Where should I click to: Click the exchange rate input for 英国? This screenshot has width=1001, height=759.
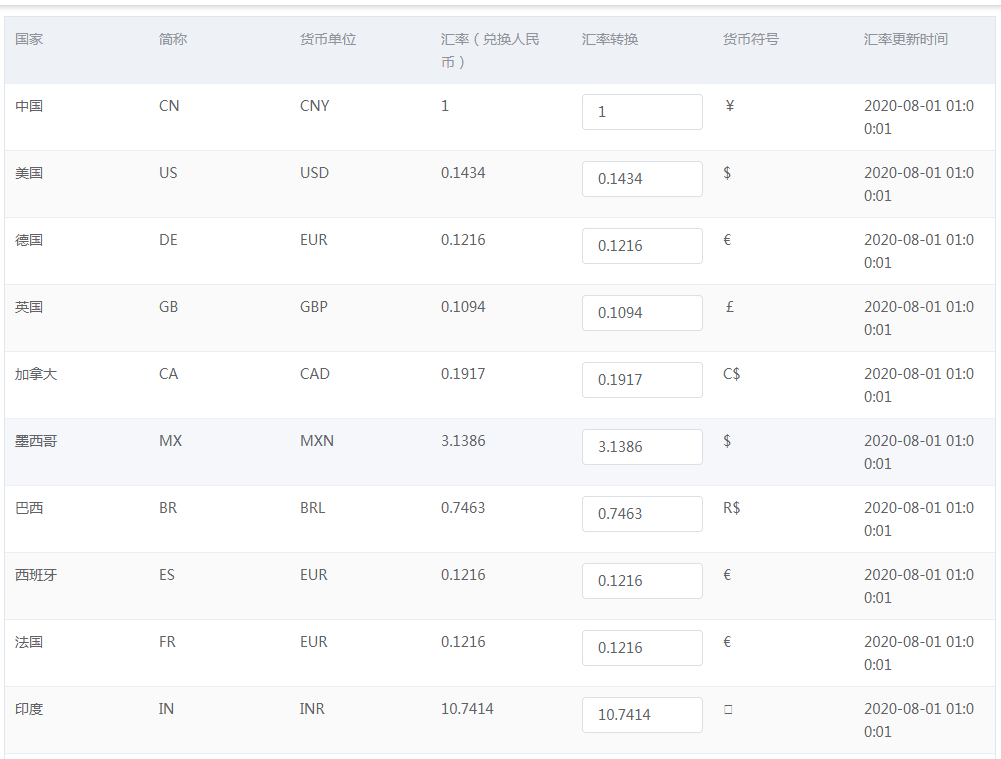coord(642,313)
